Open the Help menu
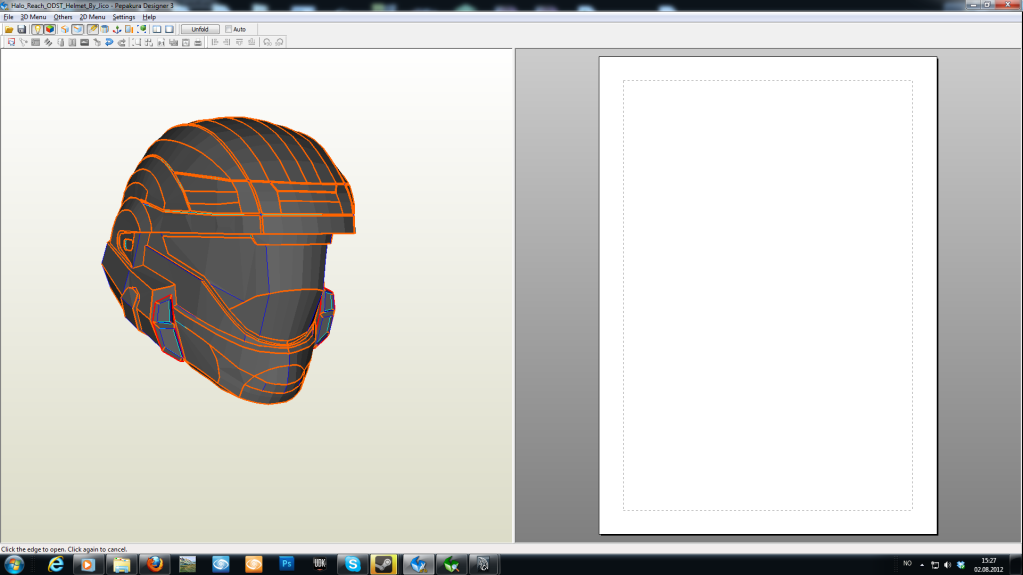The width and height of the screenshot is (1023, 575). tap(149, 17)
